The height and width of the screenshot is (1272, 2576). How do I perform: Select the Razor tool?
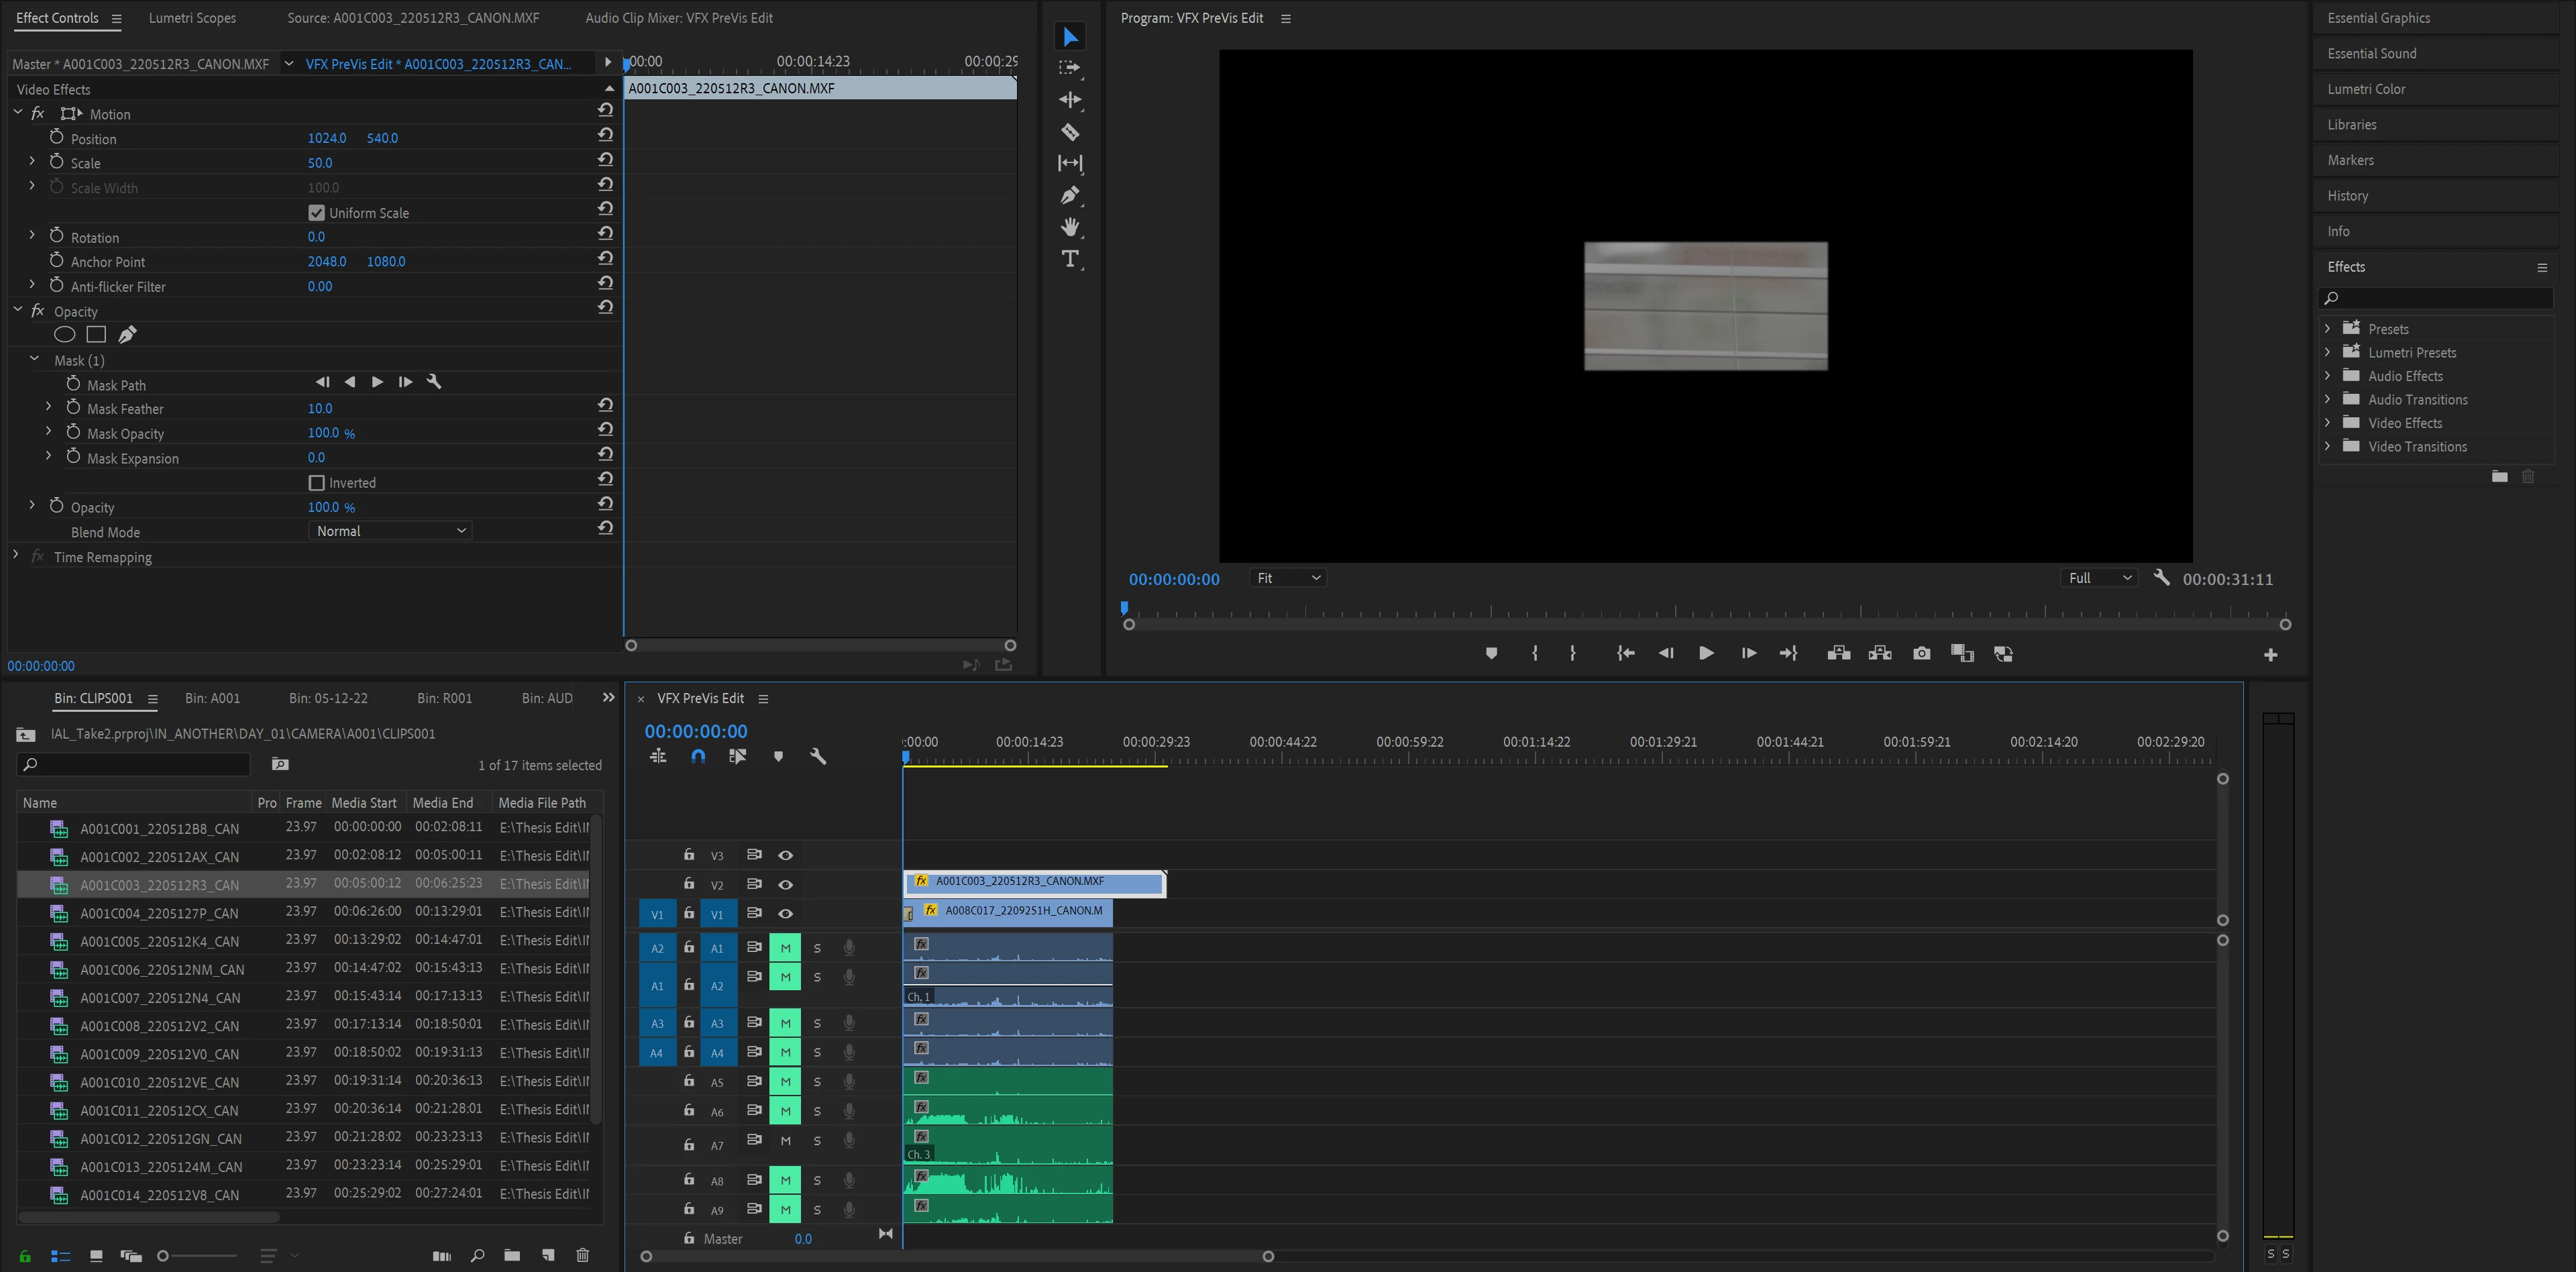click(1070, 132)
